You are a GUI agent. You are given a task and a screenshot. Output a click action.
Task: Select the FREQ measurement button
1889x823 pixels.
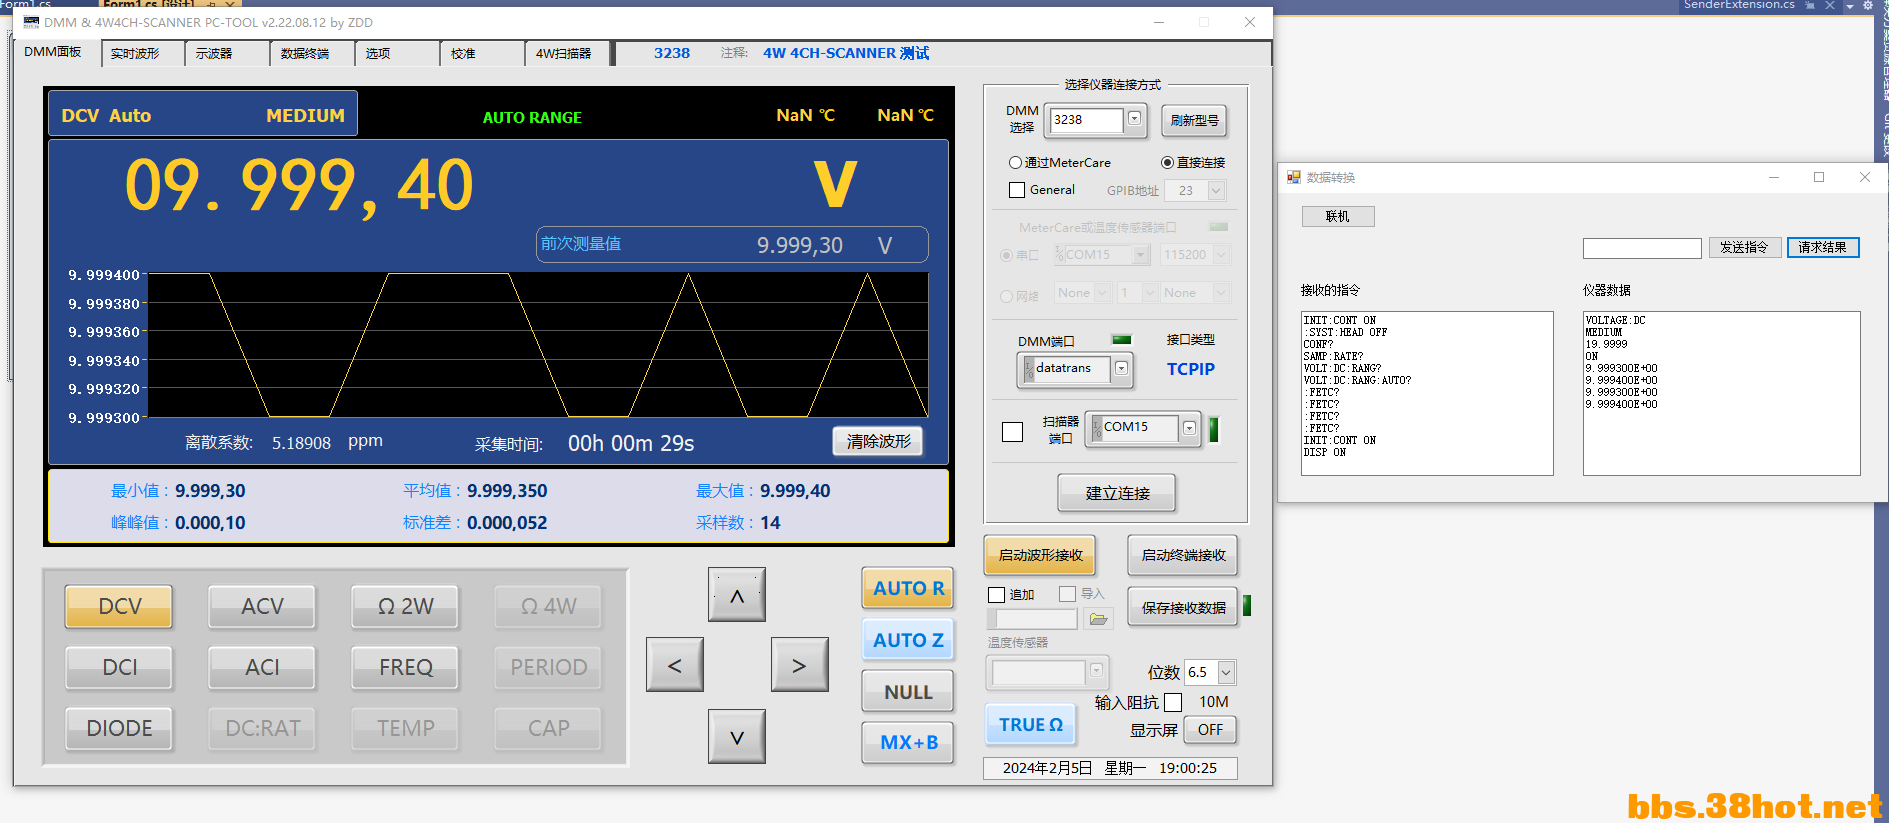click(405, 667)
